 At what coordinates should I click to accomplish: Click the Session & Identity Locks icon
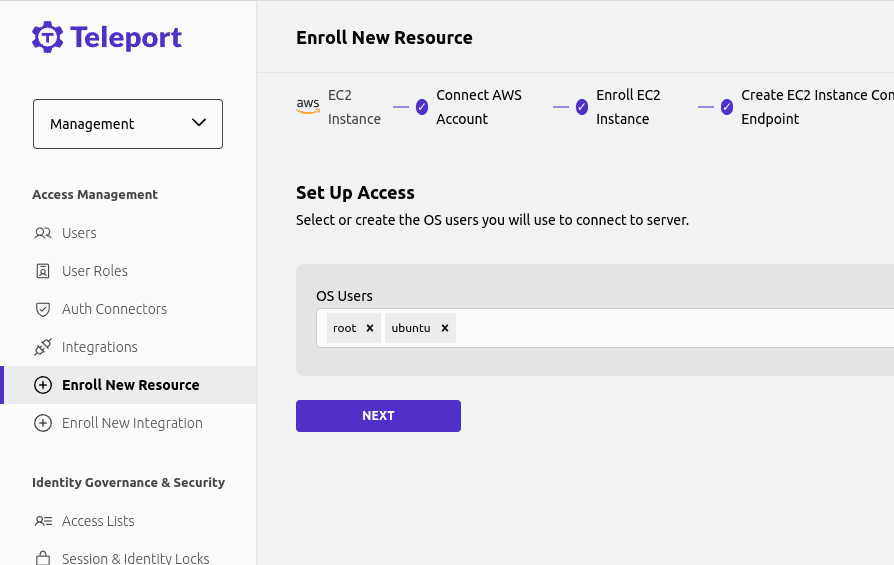coord(43,558)
